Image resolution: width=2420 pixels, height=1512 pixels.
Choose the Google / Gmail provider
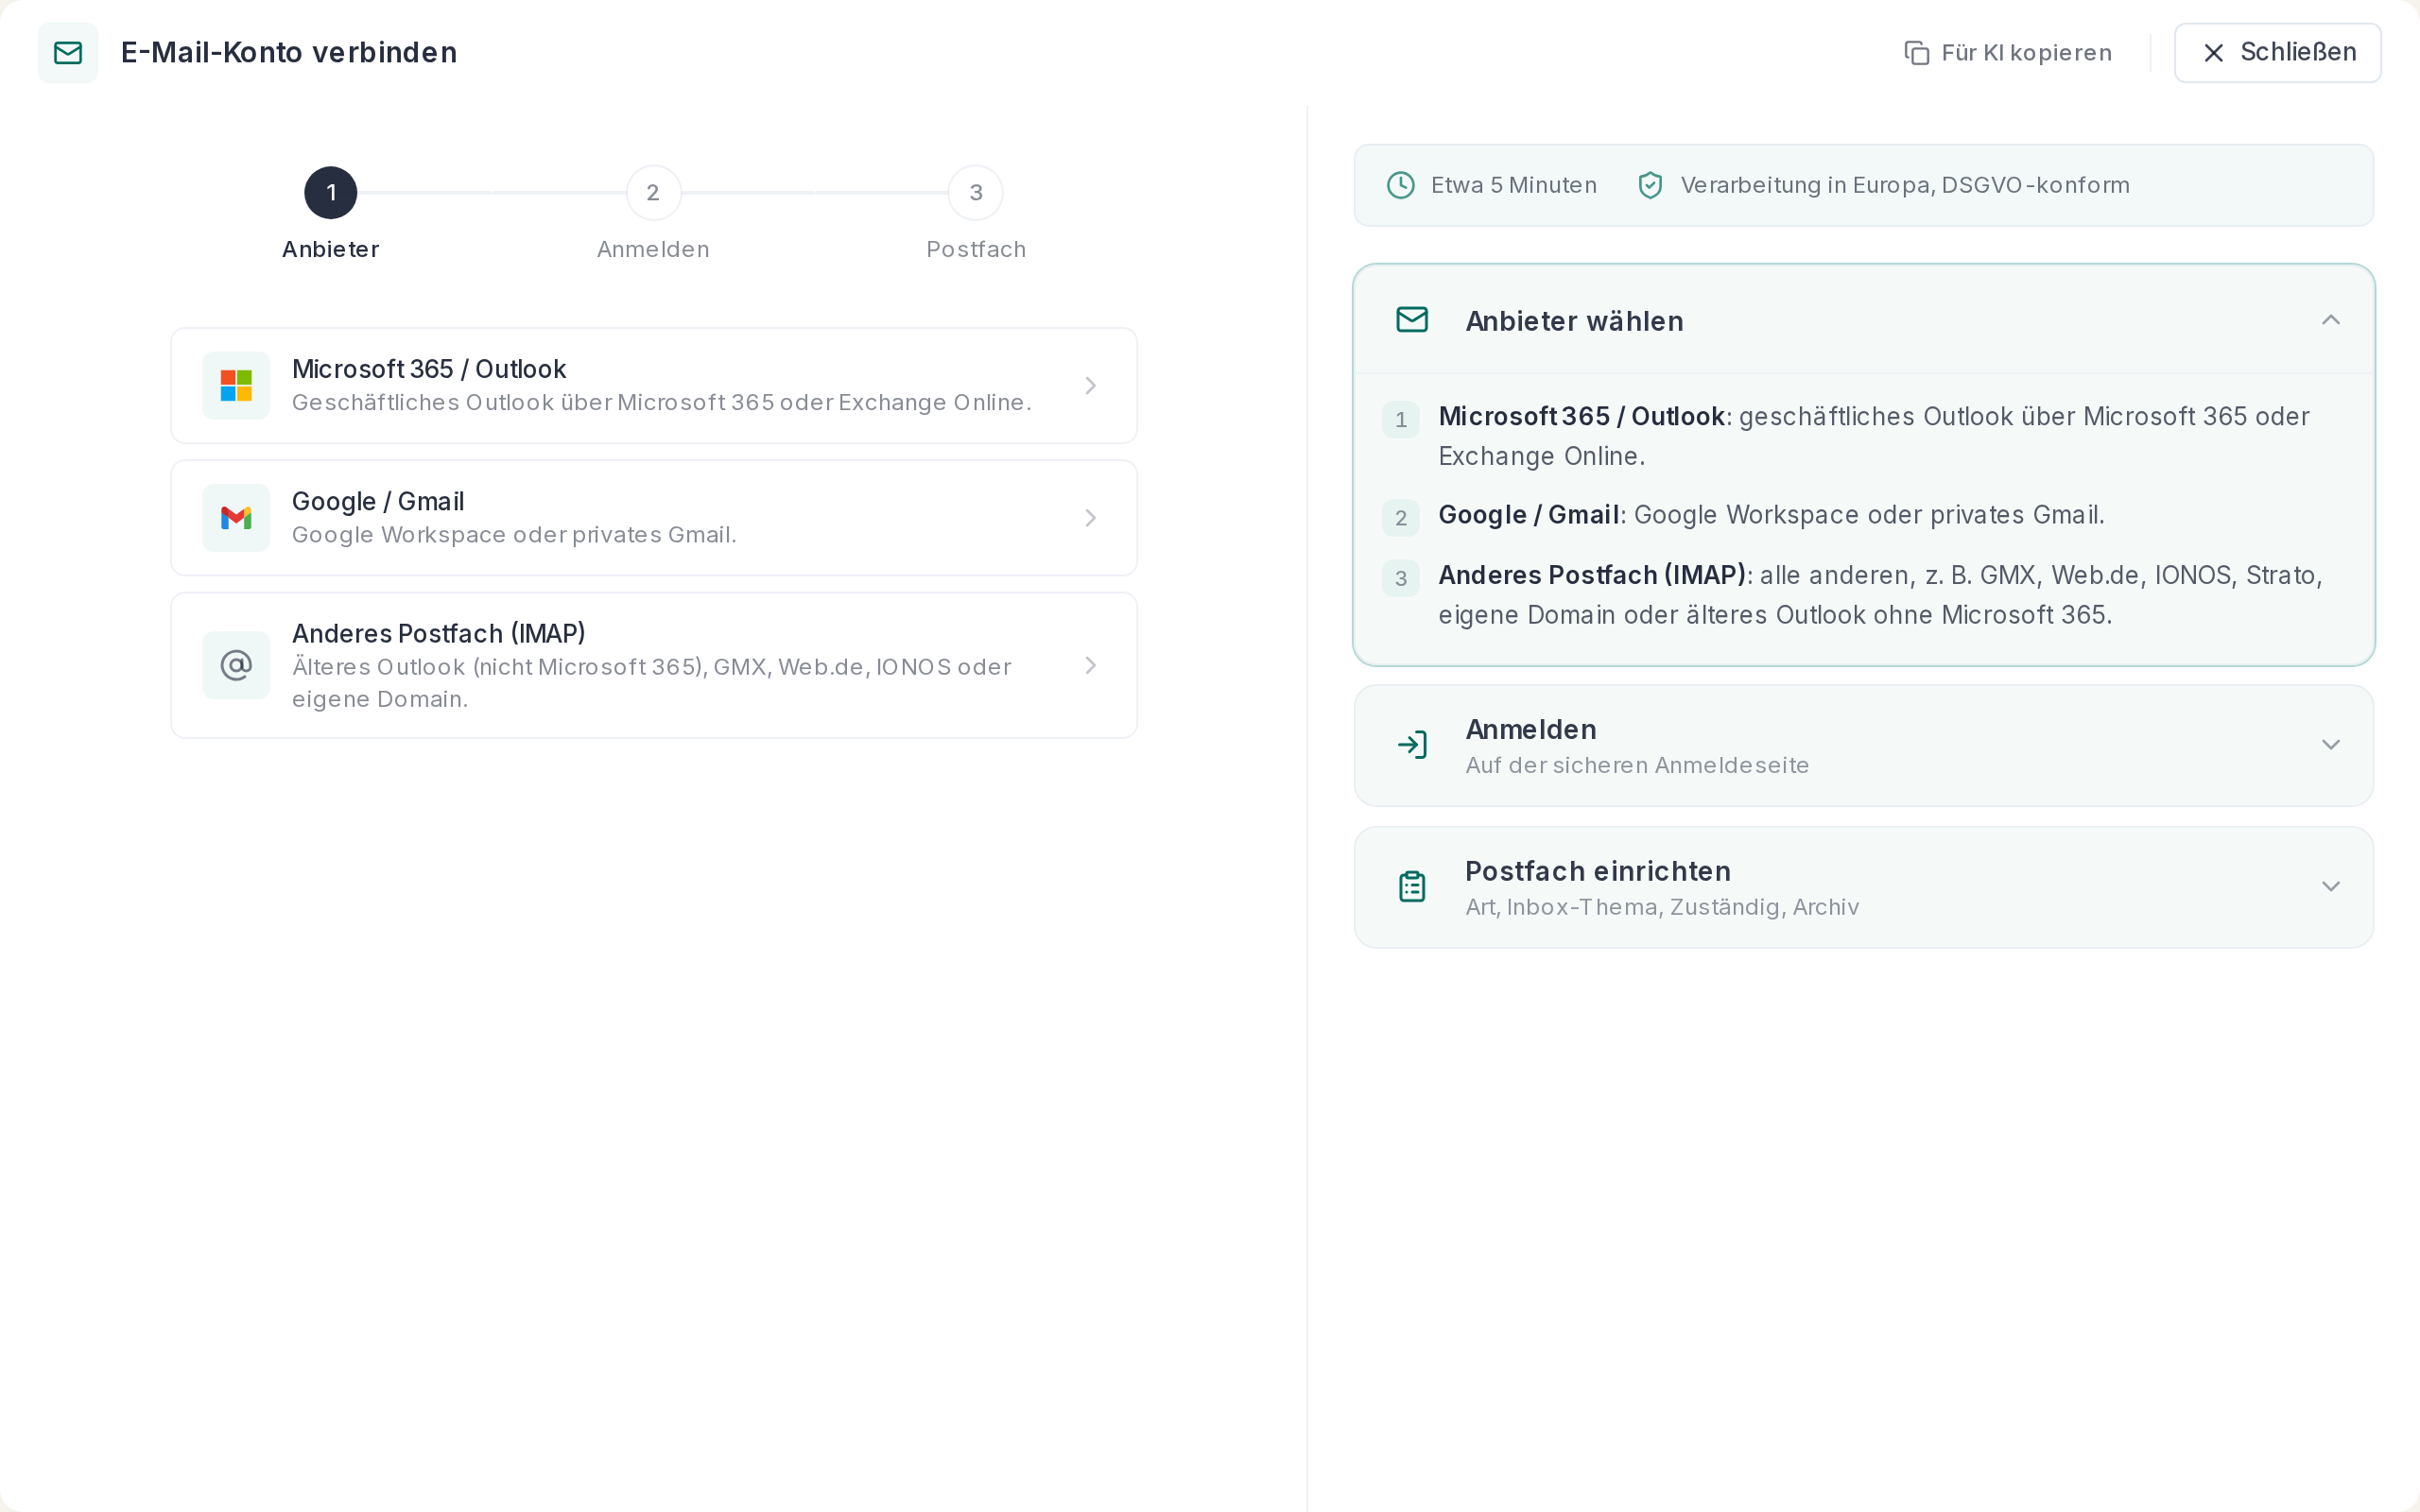click(654, 518)
